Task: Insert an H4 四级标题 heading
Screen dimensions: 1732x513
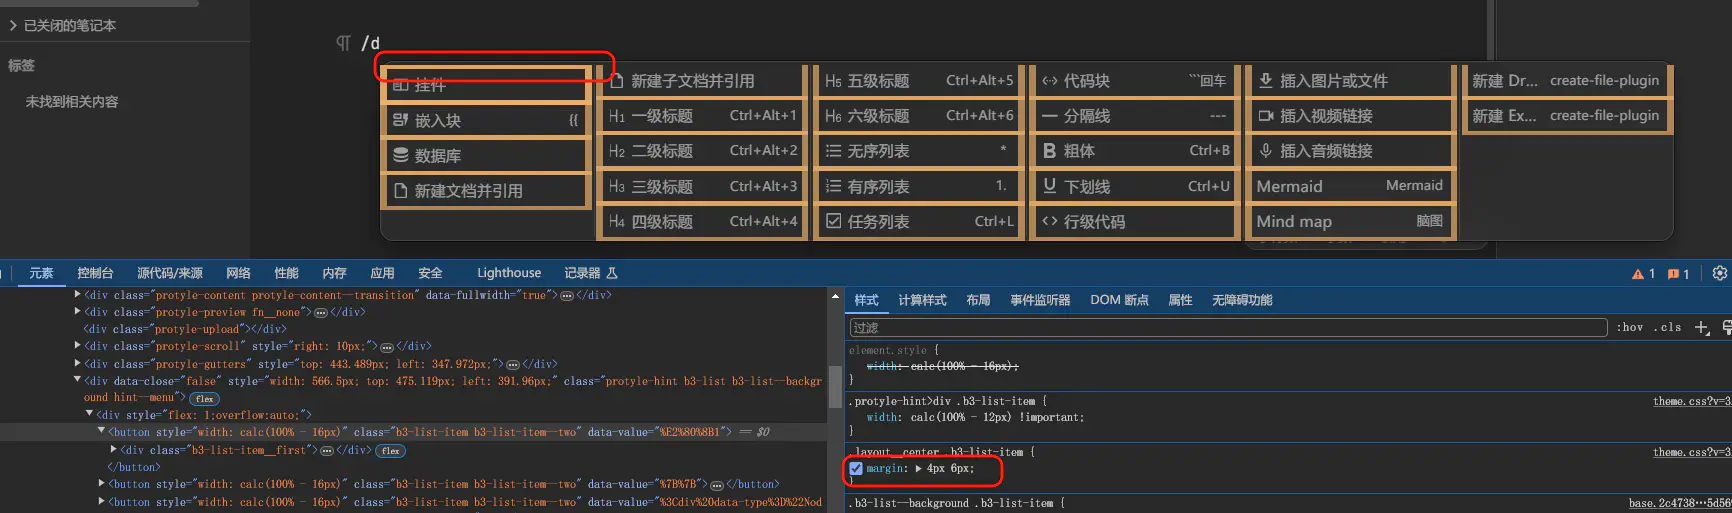Action: coord(702,221)
